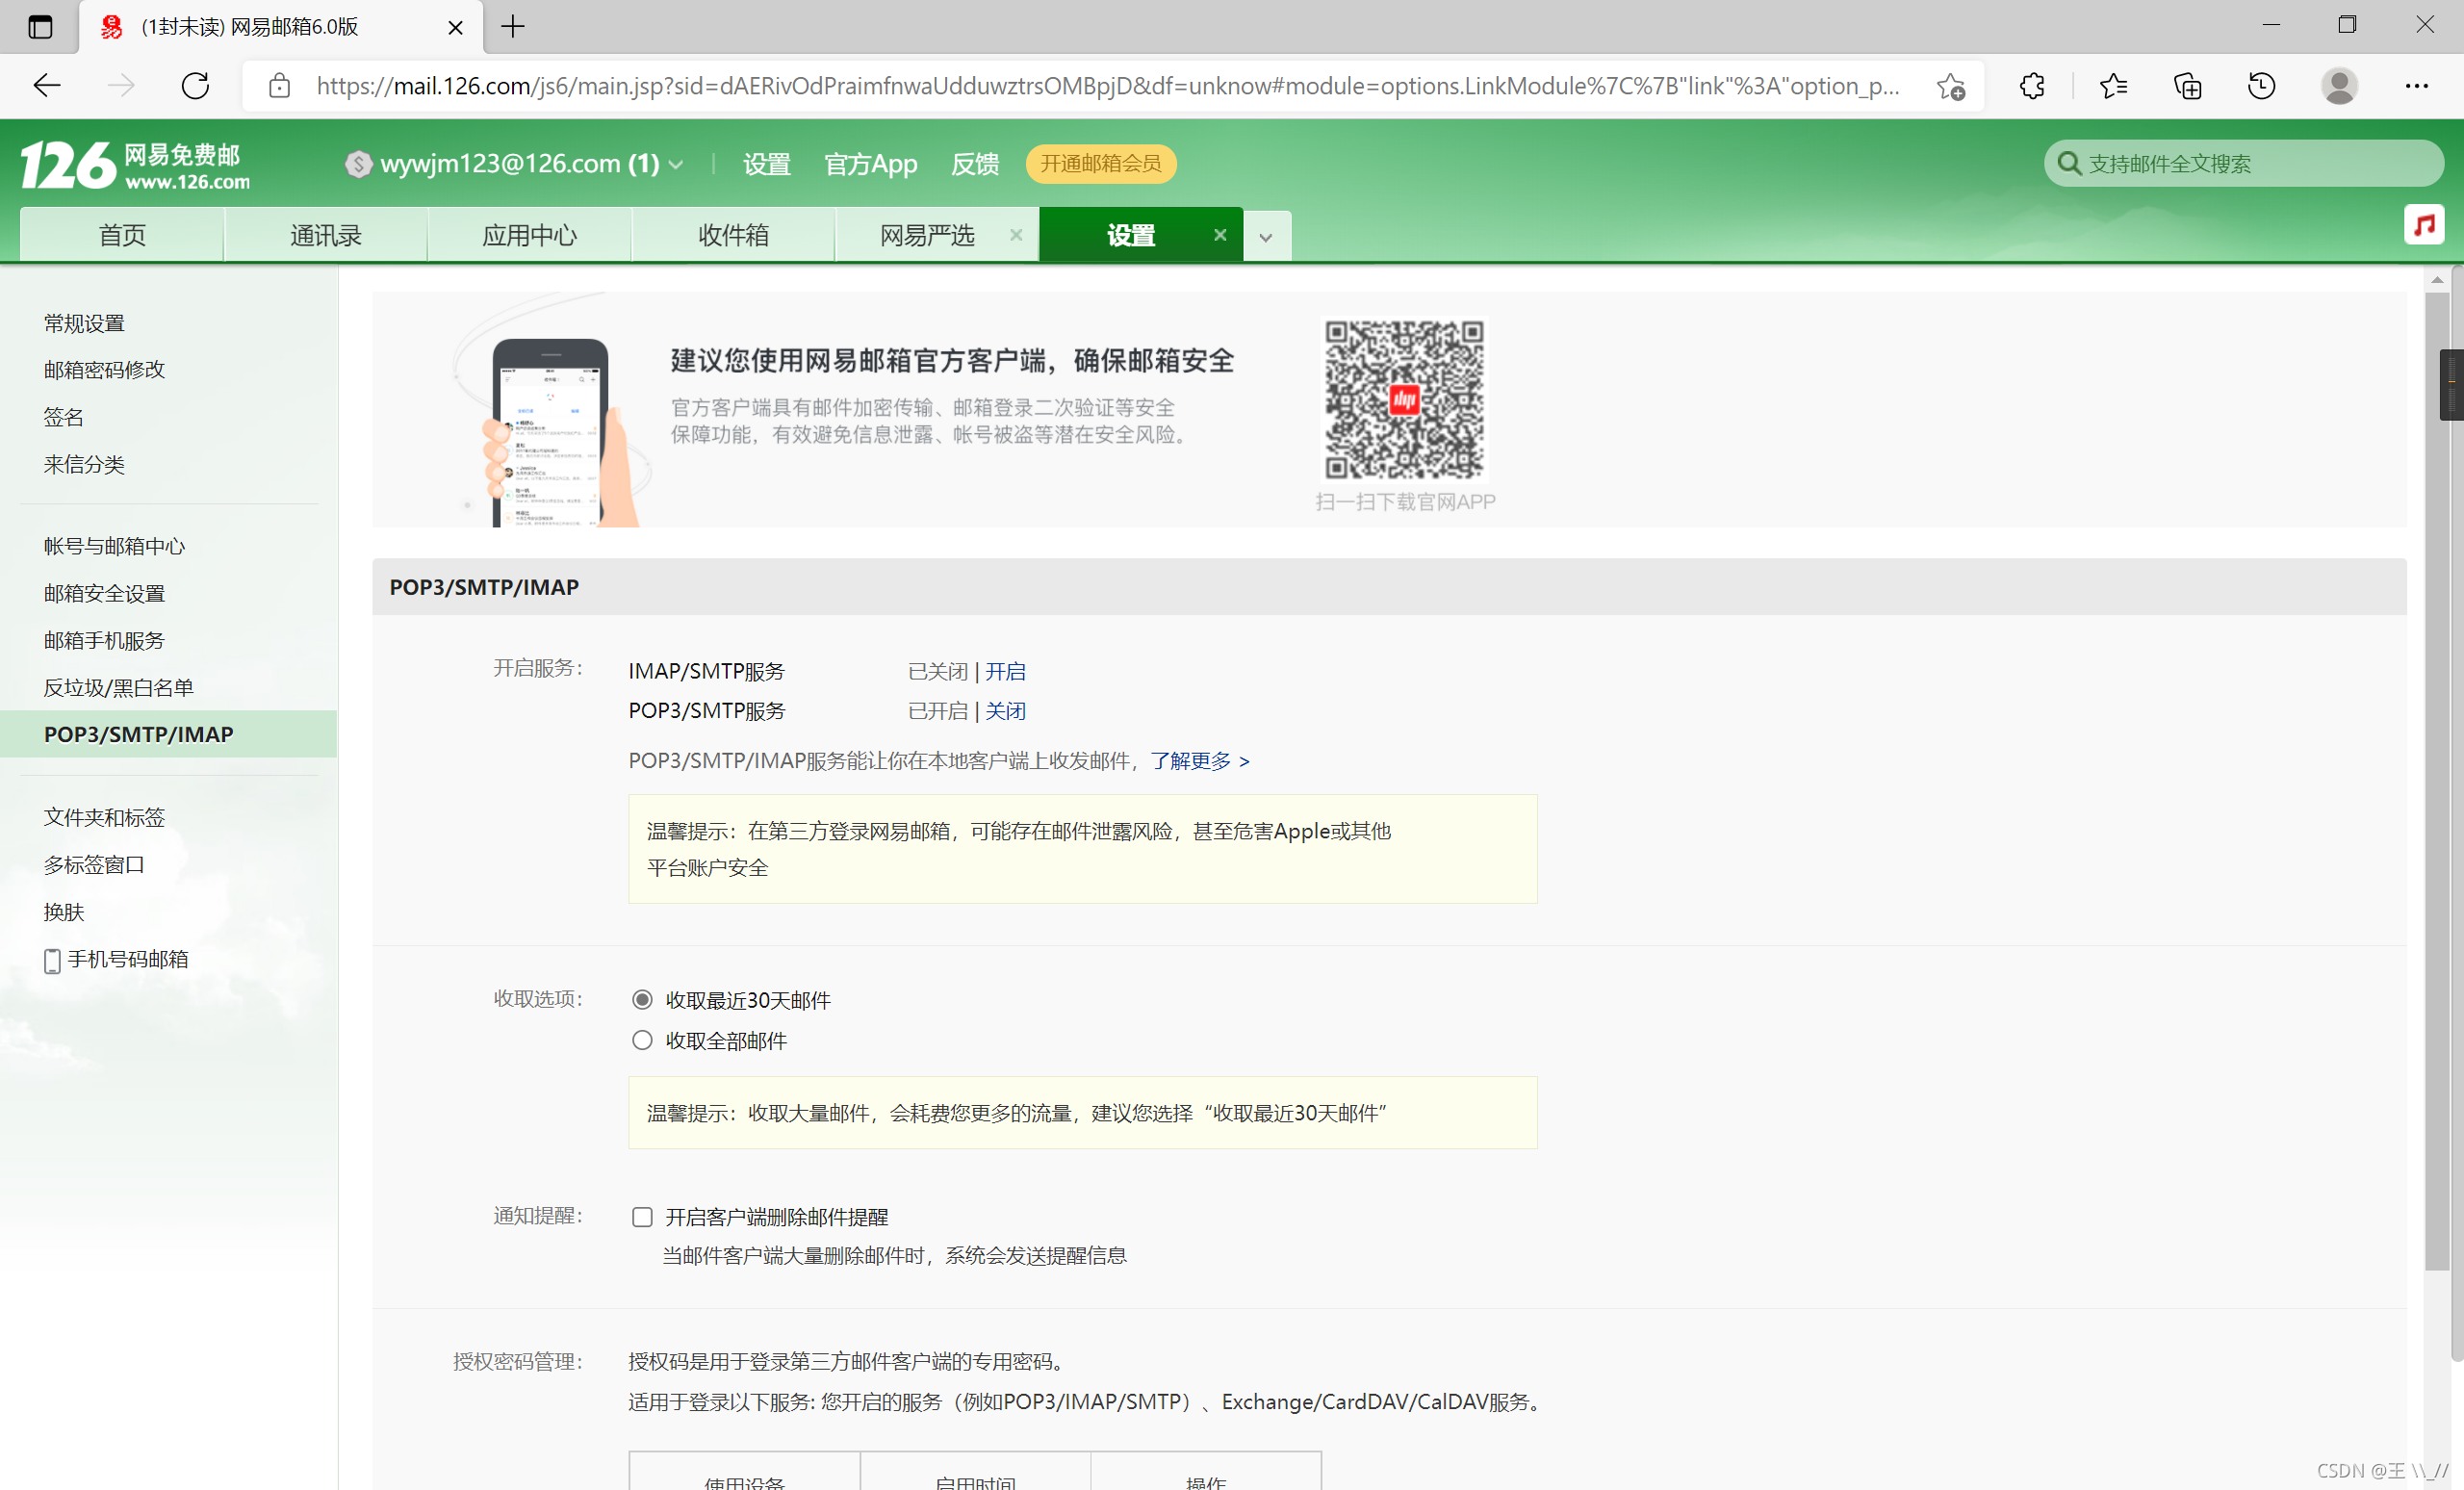
Task: Click the QR code for the official app
Action: click(x=1404, y=399)
